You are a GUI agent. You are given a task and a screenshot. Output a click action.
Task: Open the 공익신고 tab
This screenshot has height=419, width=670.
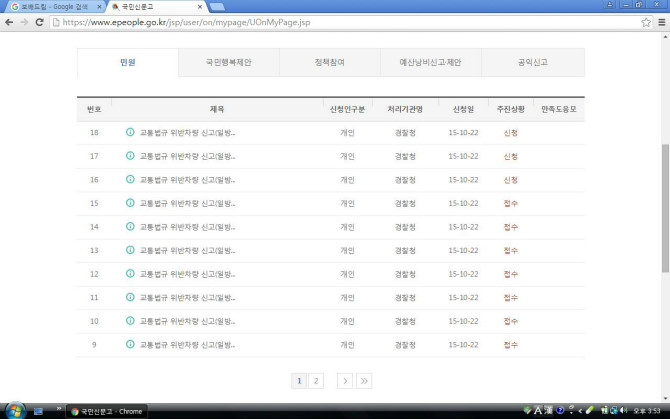[x=532, y=62]
